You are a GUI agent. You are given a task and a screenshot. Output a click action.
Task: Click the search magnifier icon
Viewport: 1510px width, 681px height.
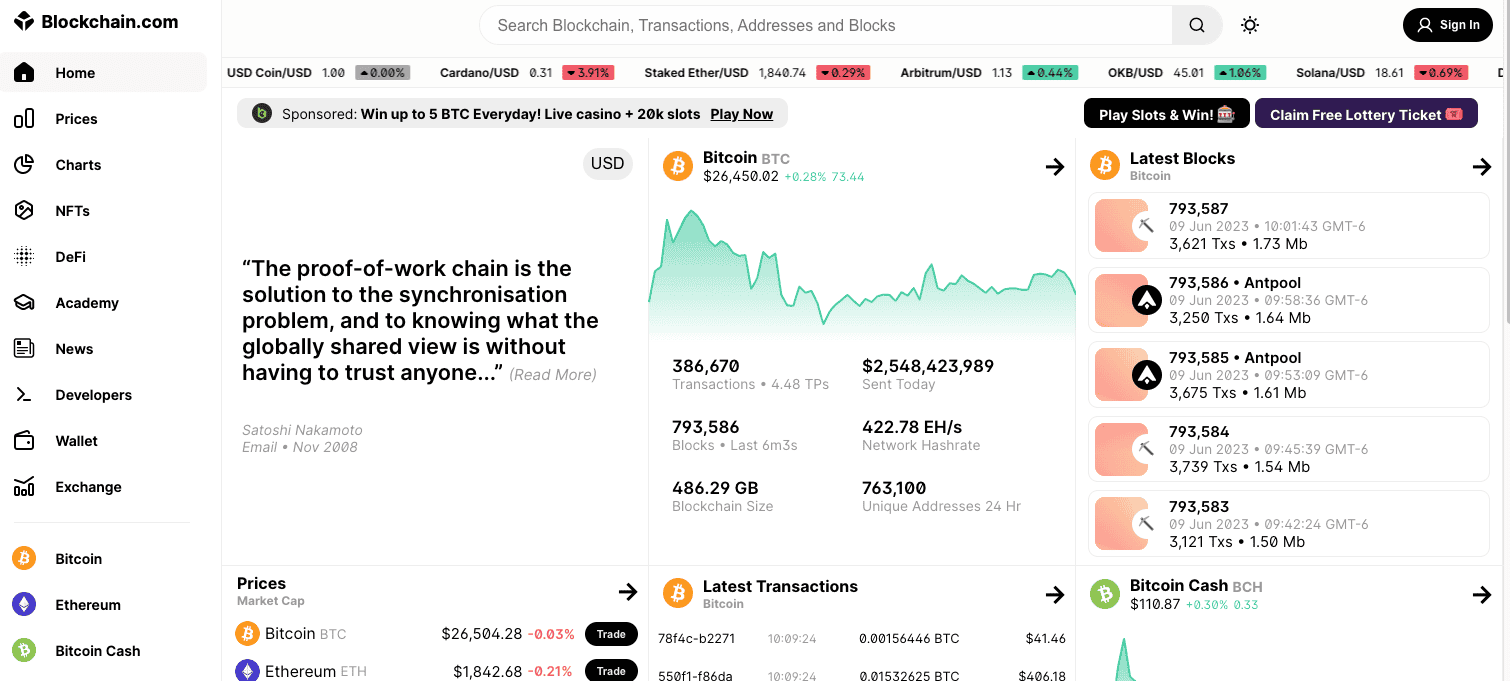coord(1196,24)
